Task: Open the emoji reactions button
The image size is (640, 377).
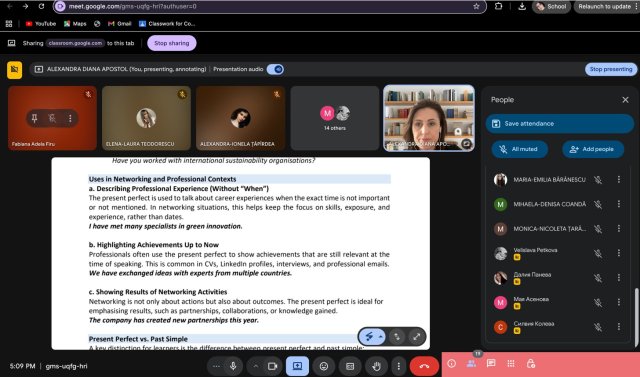Action: (324, 366)
